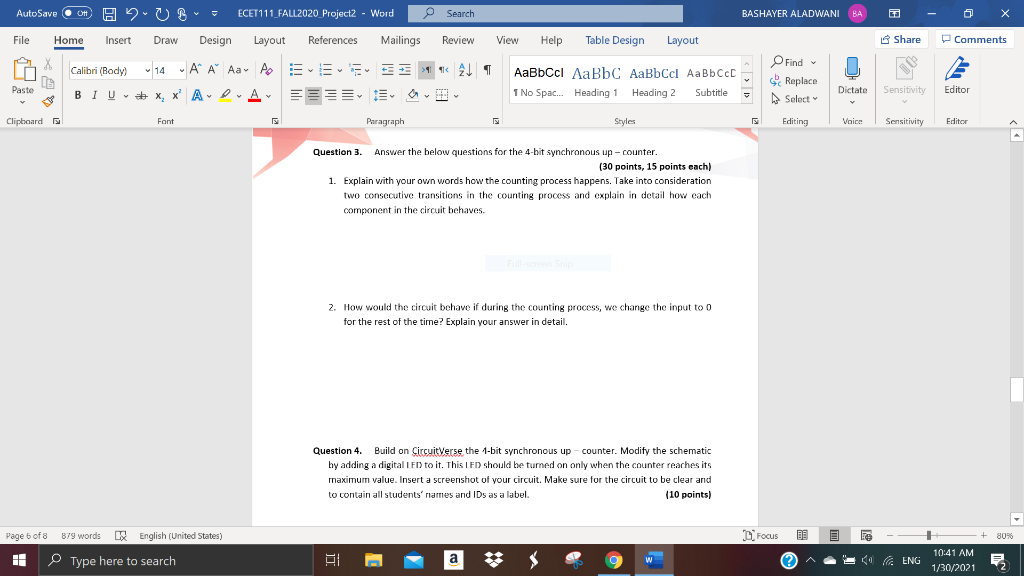Toggle bold formatting
Viewport: 1024px width, 576px height.
[77, 94]
